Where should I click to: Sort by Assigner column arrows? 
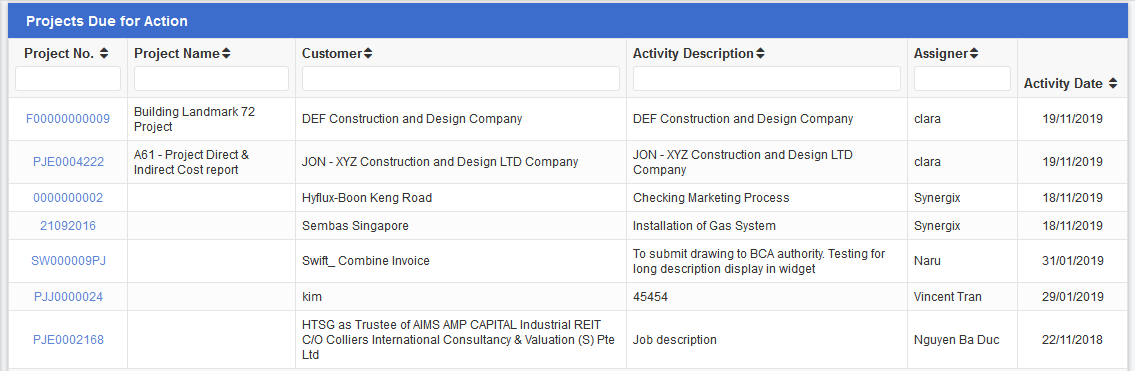974,54
